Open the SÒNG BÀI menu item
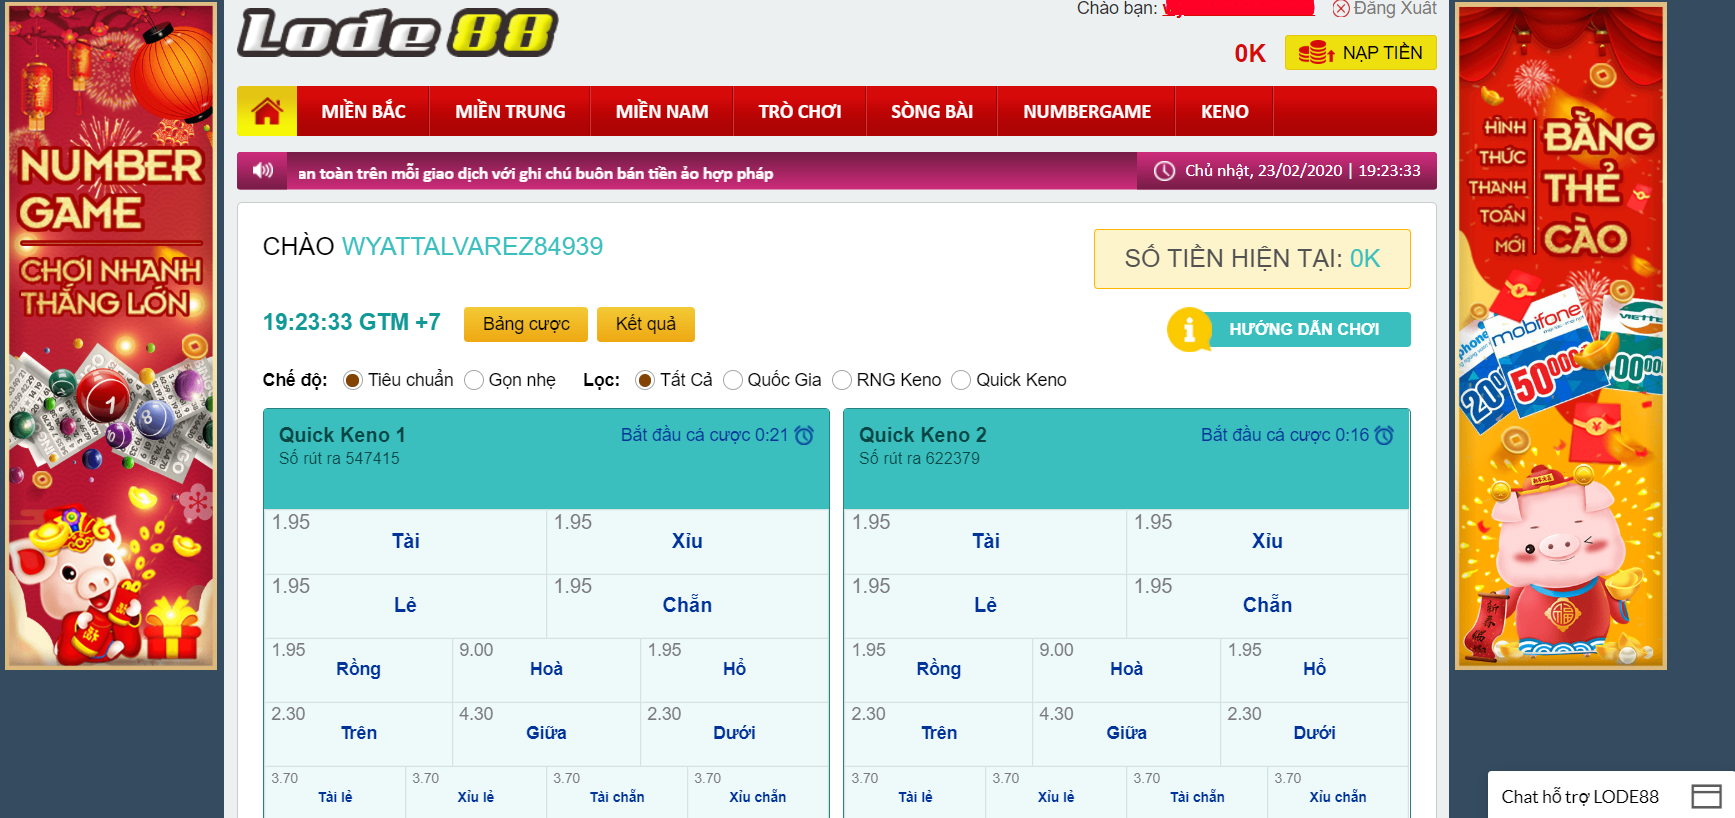The width and height of the screenshot is (1735, 818). tap(931, 111)
